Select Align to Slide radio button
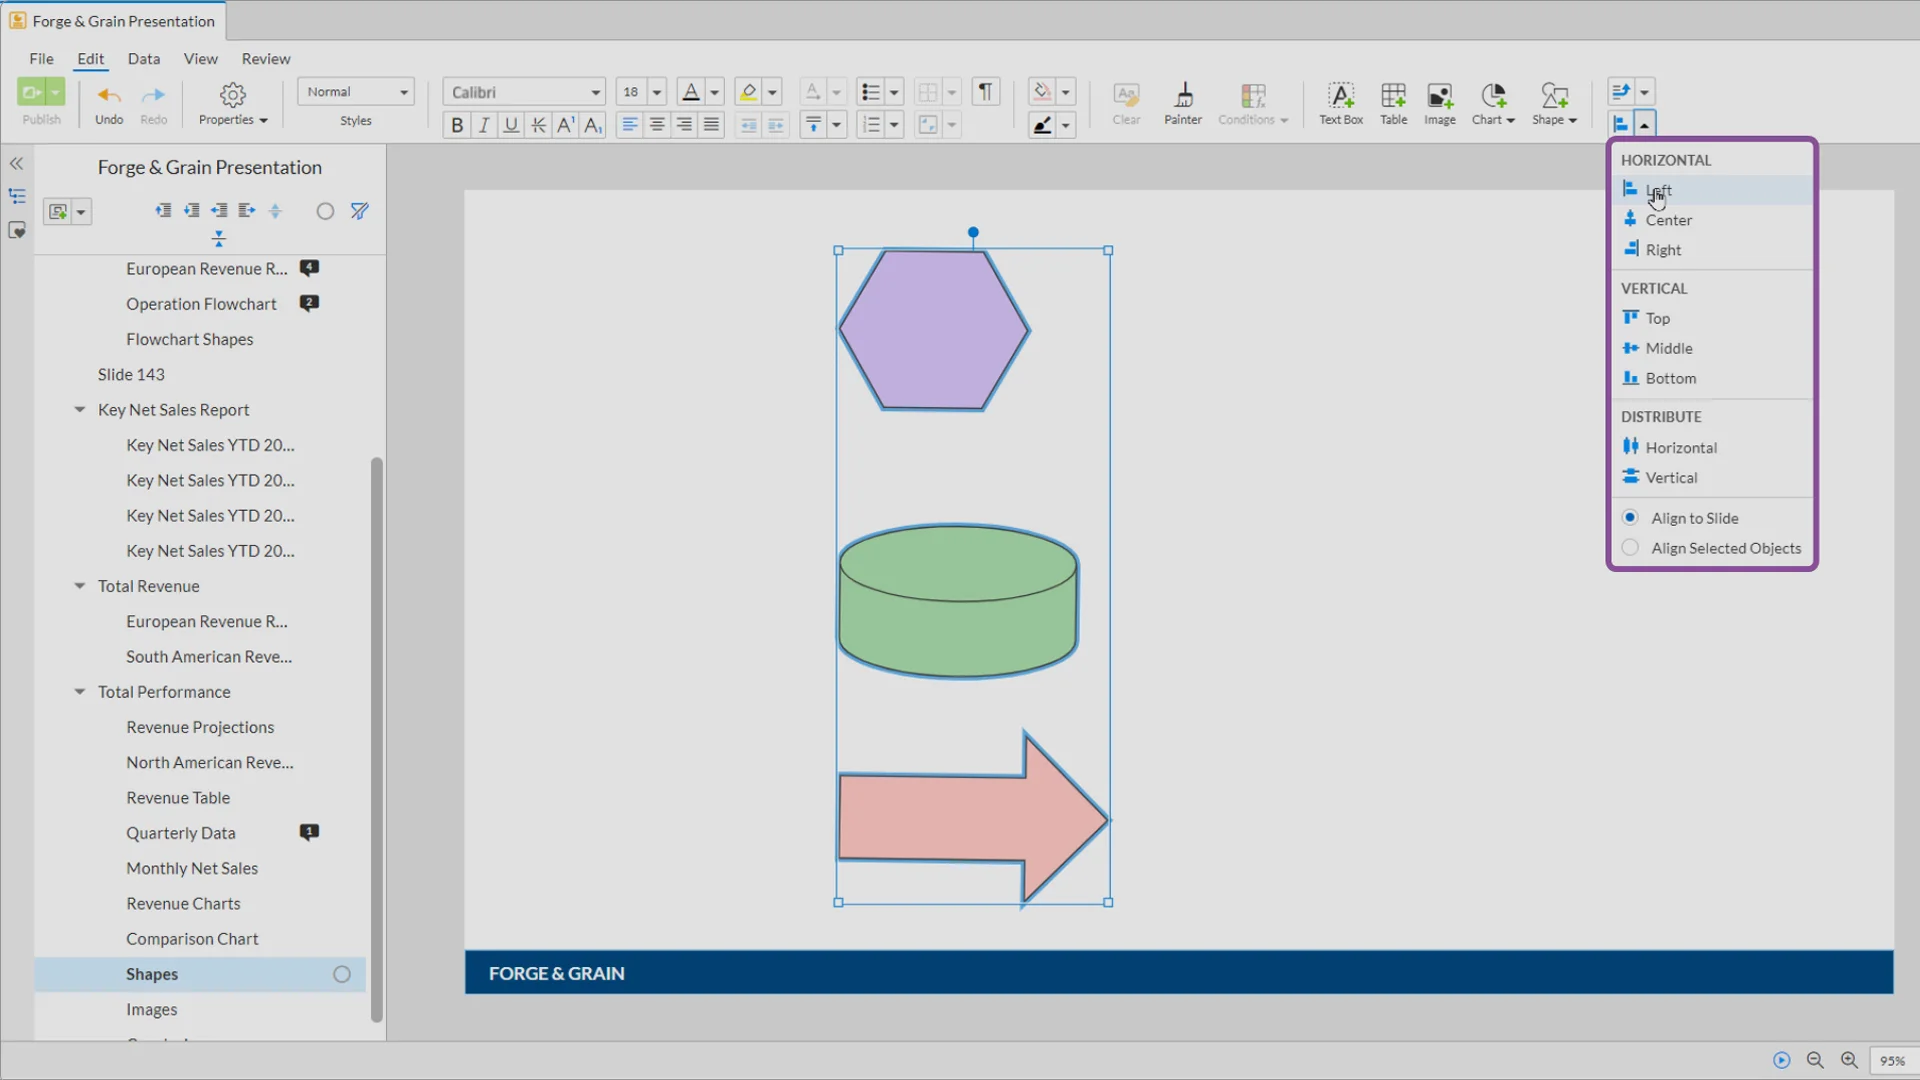The width and height of the screenshot is (1920, 1080). (1630, 518)
